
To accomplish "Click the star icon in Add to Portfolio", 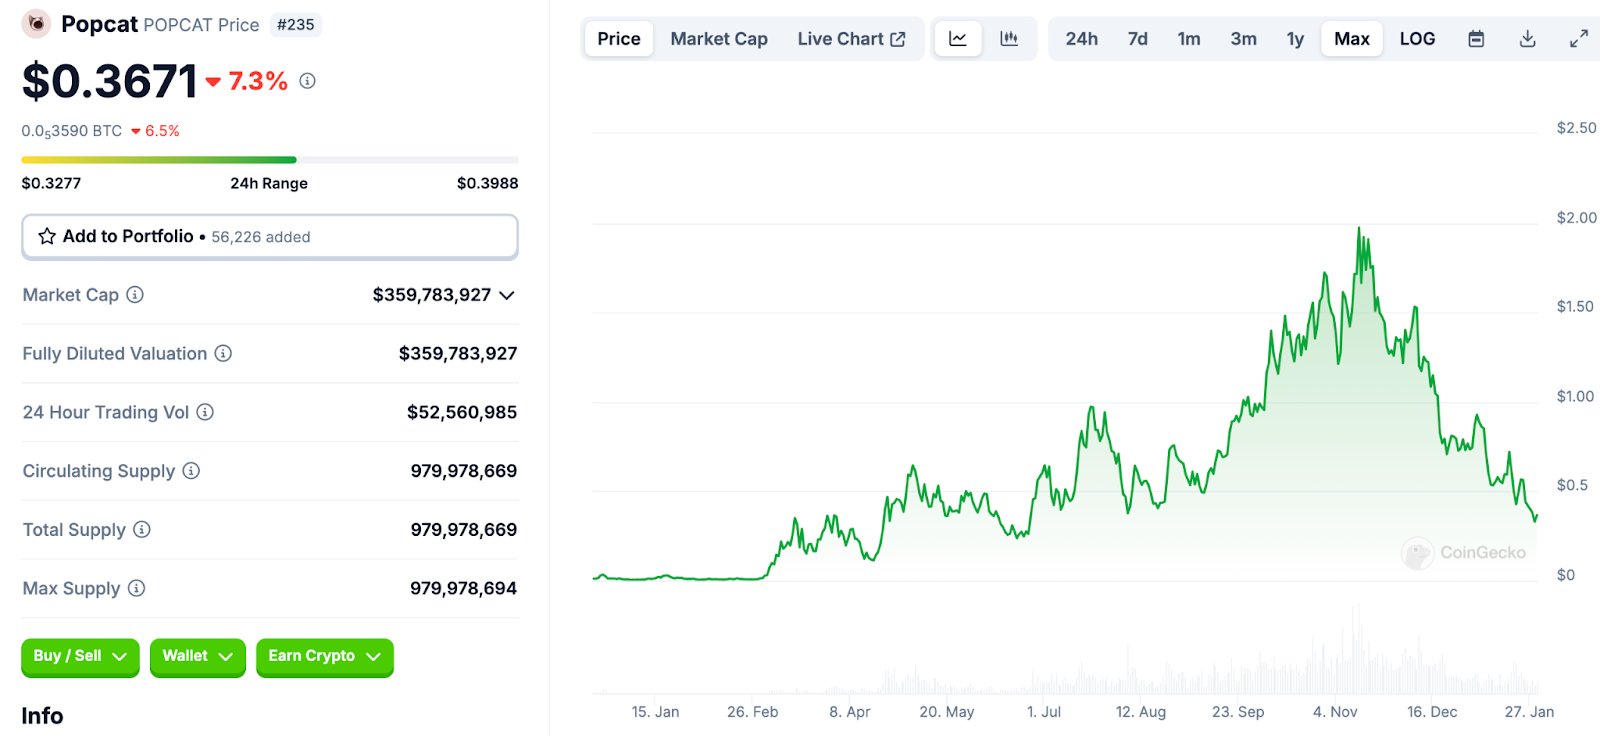I will tap(47, 237).
